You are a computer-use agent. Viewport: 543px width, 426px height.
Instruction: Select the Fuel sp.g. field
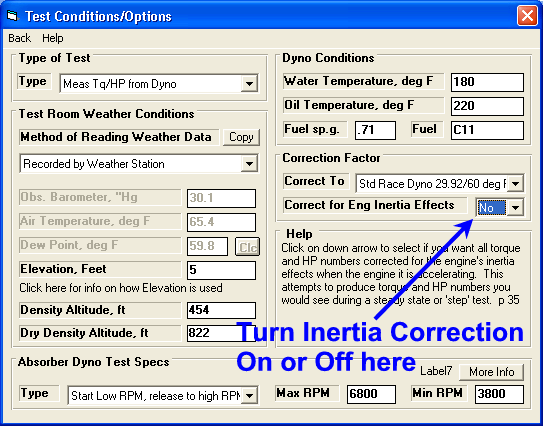coord(375,130)
